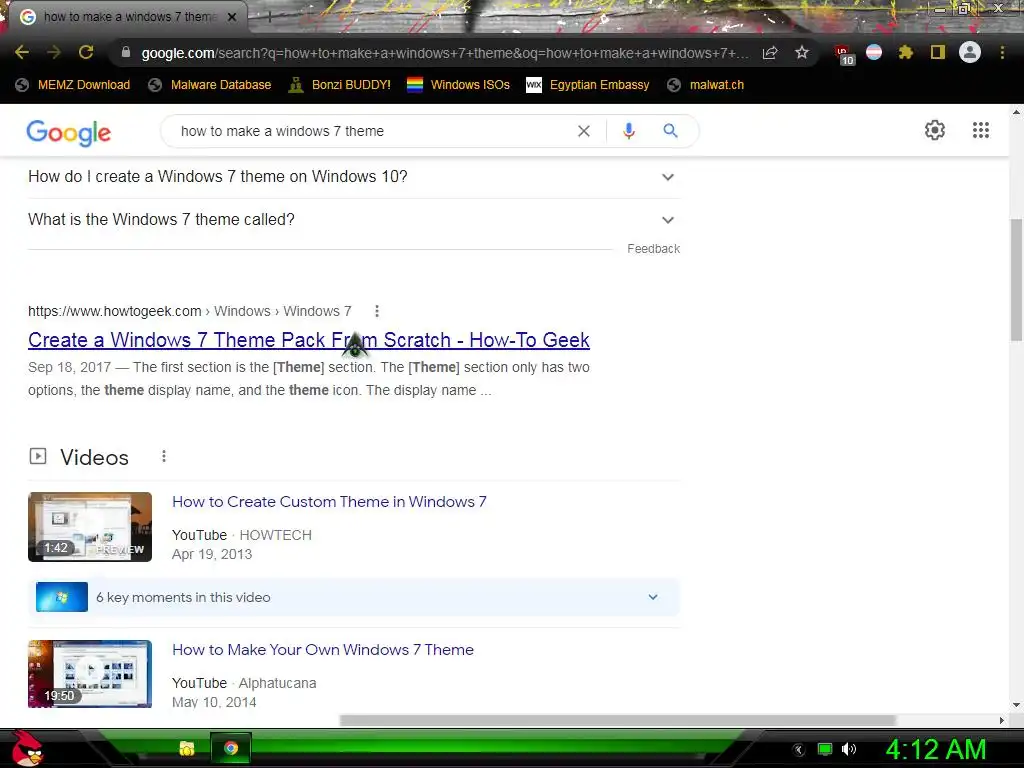1024x768 pixels.
Task: Start voice search with the microphone
Action: click(629, 131)
